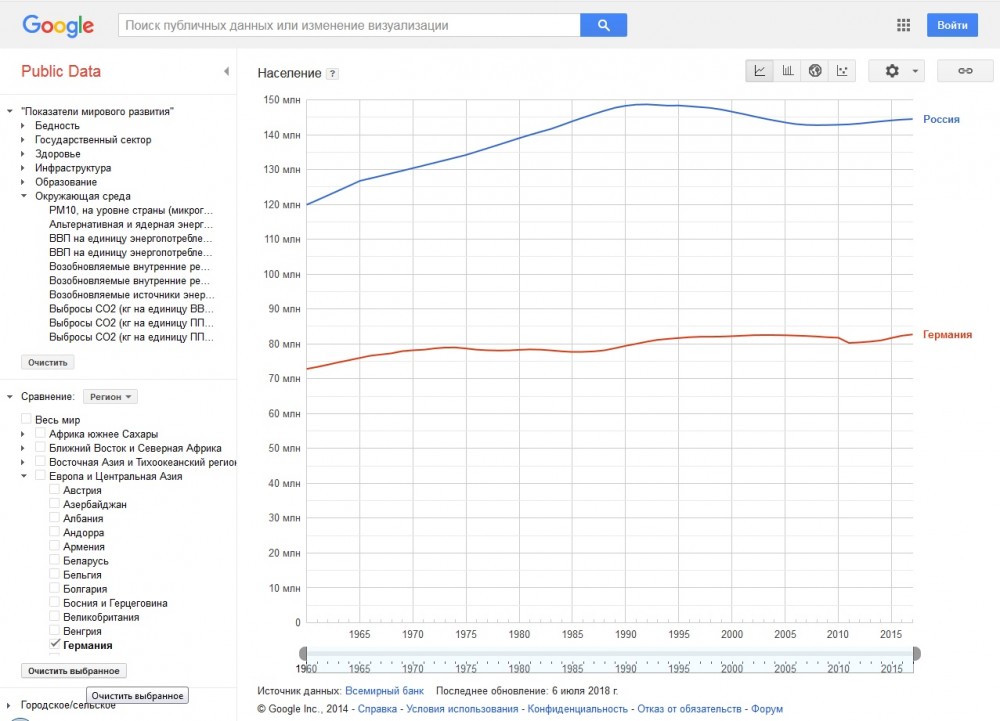The image size is (1000, 721).
Task: Expand Африка южнее Сахары region
Action: [23, 434]
